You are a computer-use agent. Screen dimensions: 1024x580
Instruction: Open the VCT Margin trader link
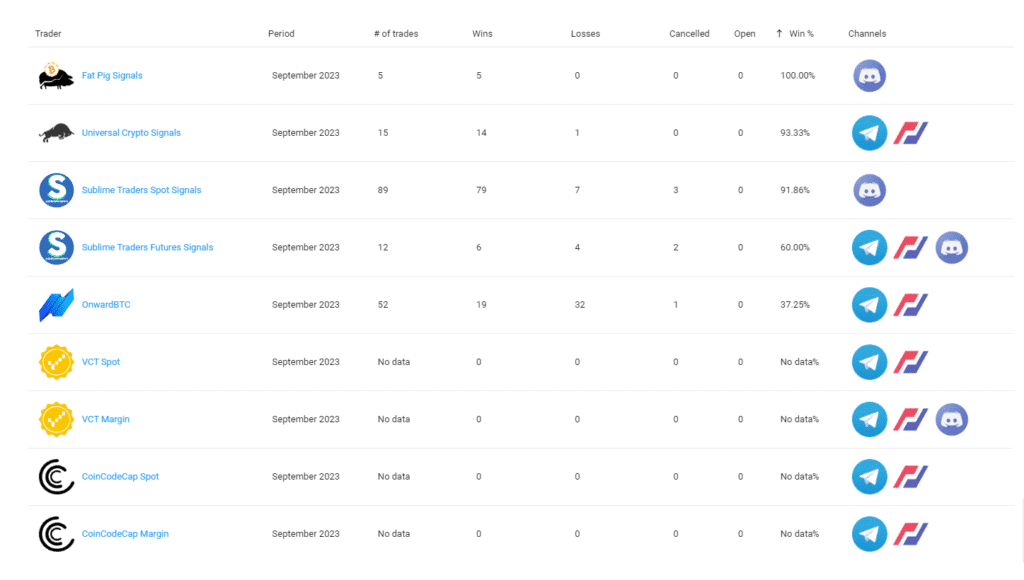105,419
